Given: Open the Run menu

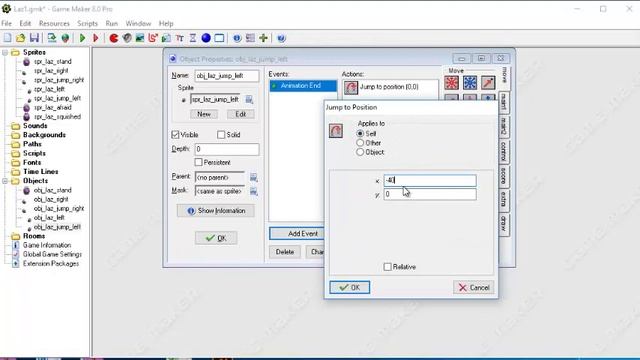Looking at the screenshot, I should (x=111, y=23).
